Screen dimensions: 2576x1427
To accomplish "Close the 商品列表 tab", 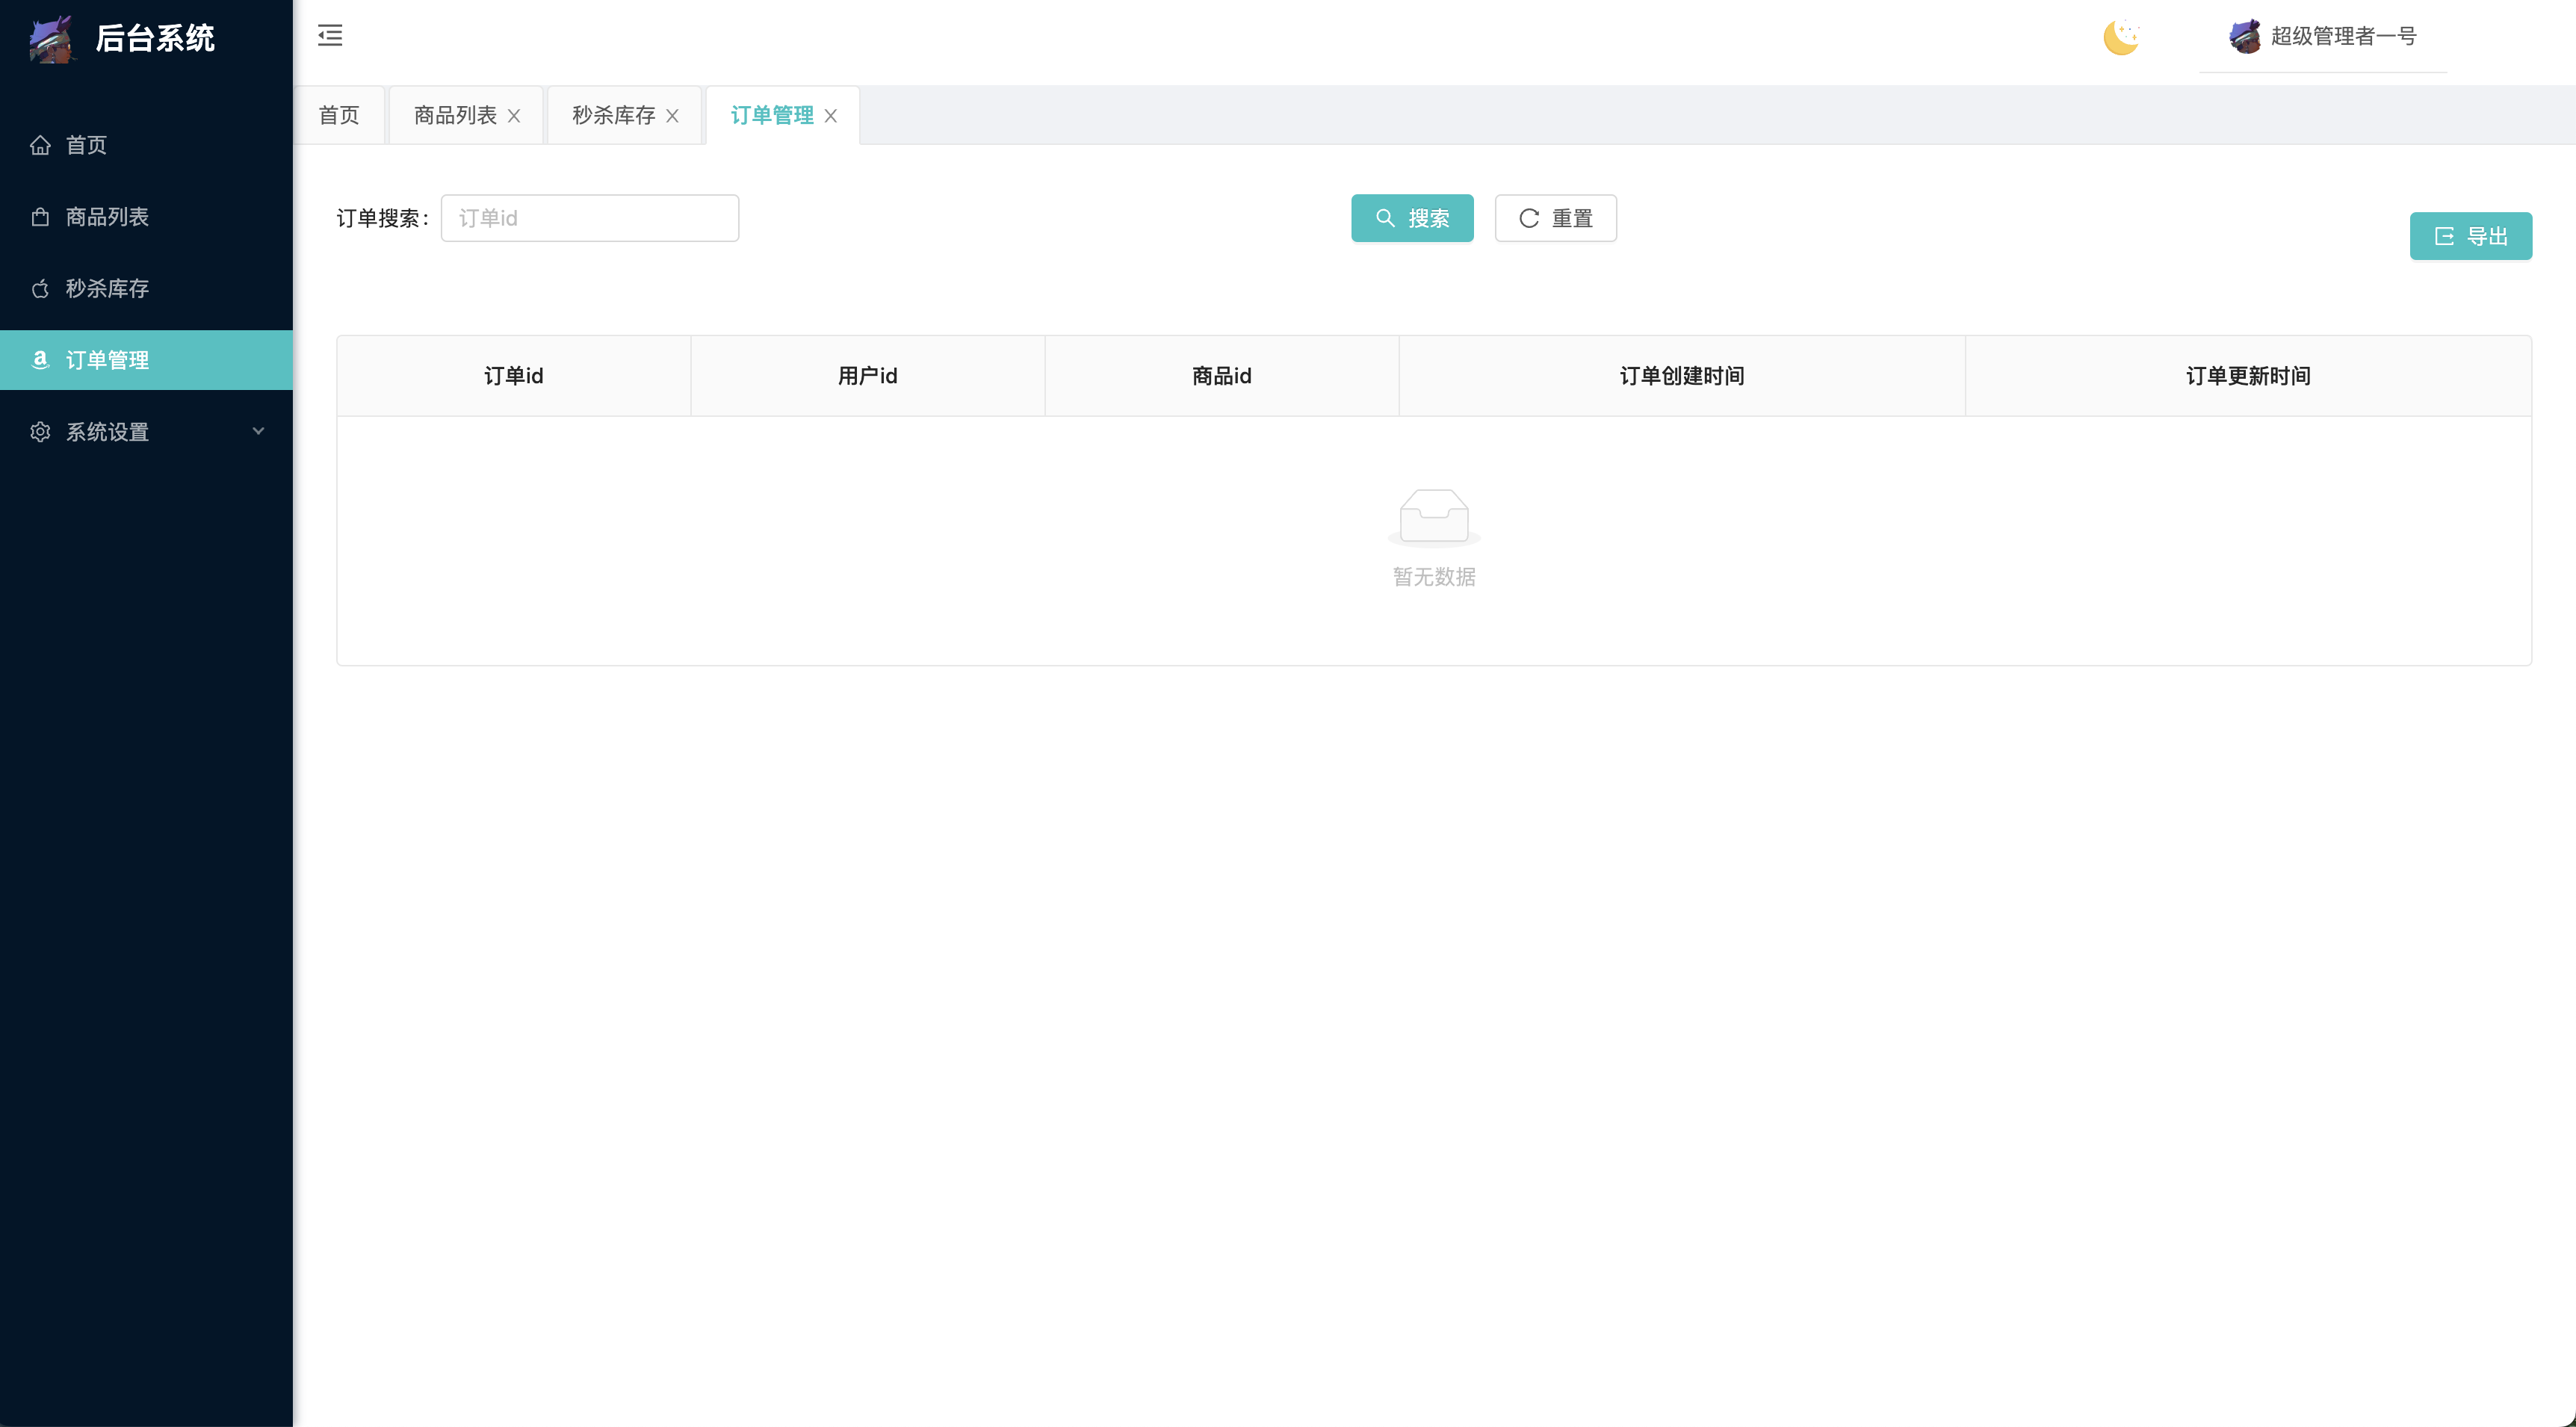I will (514, 116).
